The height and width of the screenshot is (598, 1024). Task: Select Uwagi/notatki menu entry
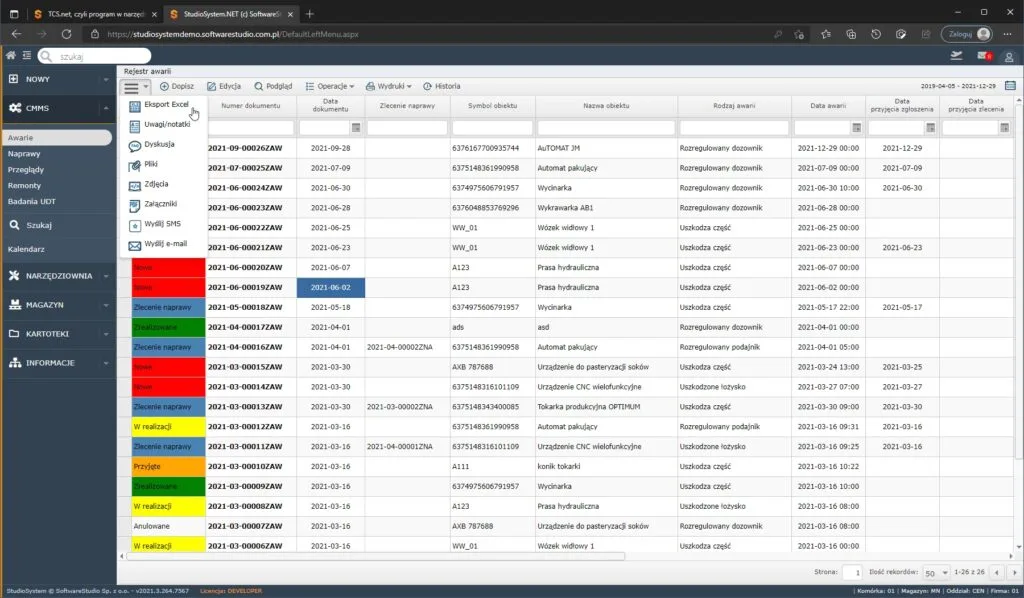(x=161, y=124)
